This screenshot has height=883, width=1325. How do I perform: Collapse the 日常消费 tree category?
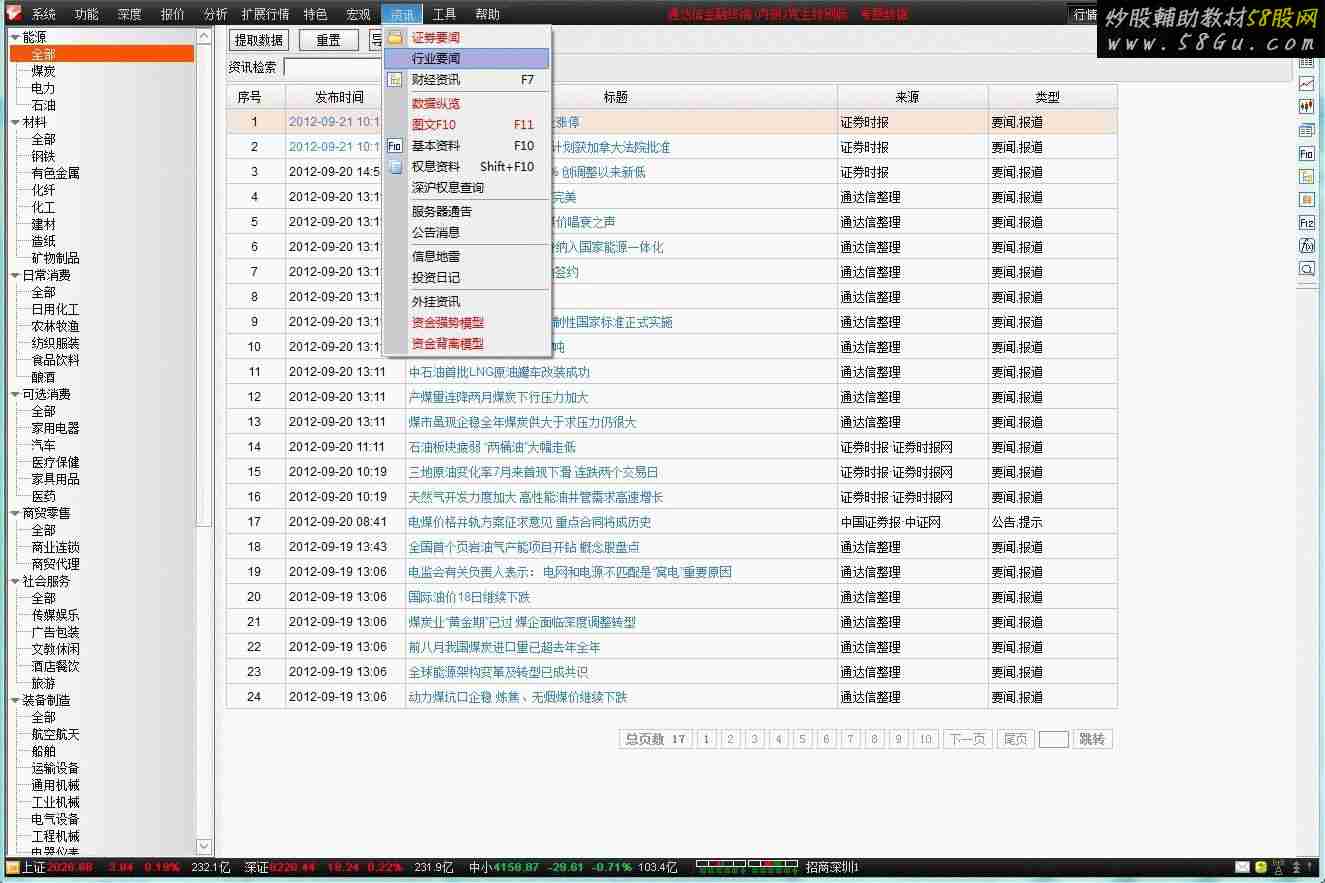click(x=15, y=275)
